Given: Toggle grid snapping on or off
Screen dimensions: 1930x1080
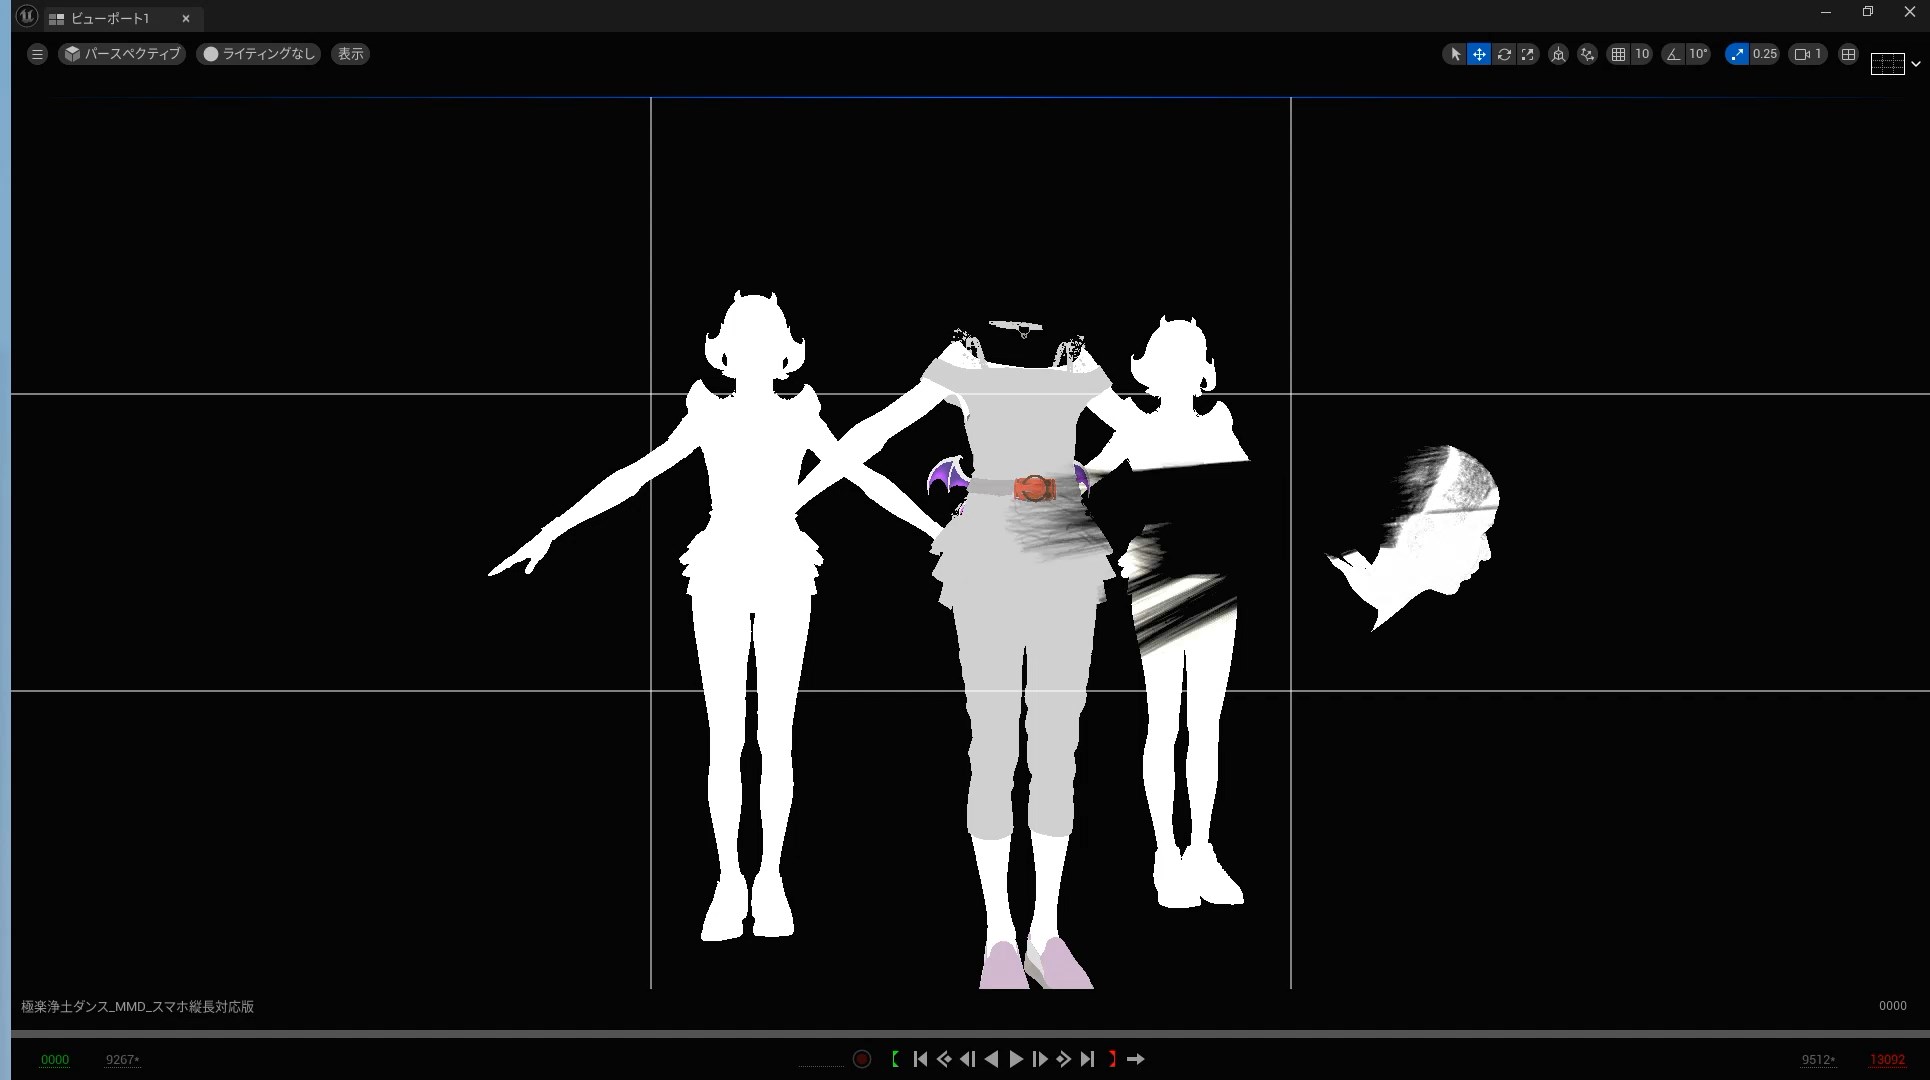Looking at the screenshot, I should [1618, 54].
